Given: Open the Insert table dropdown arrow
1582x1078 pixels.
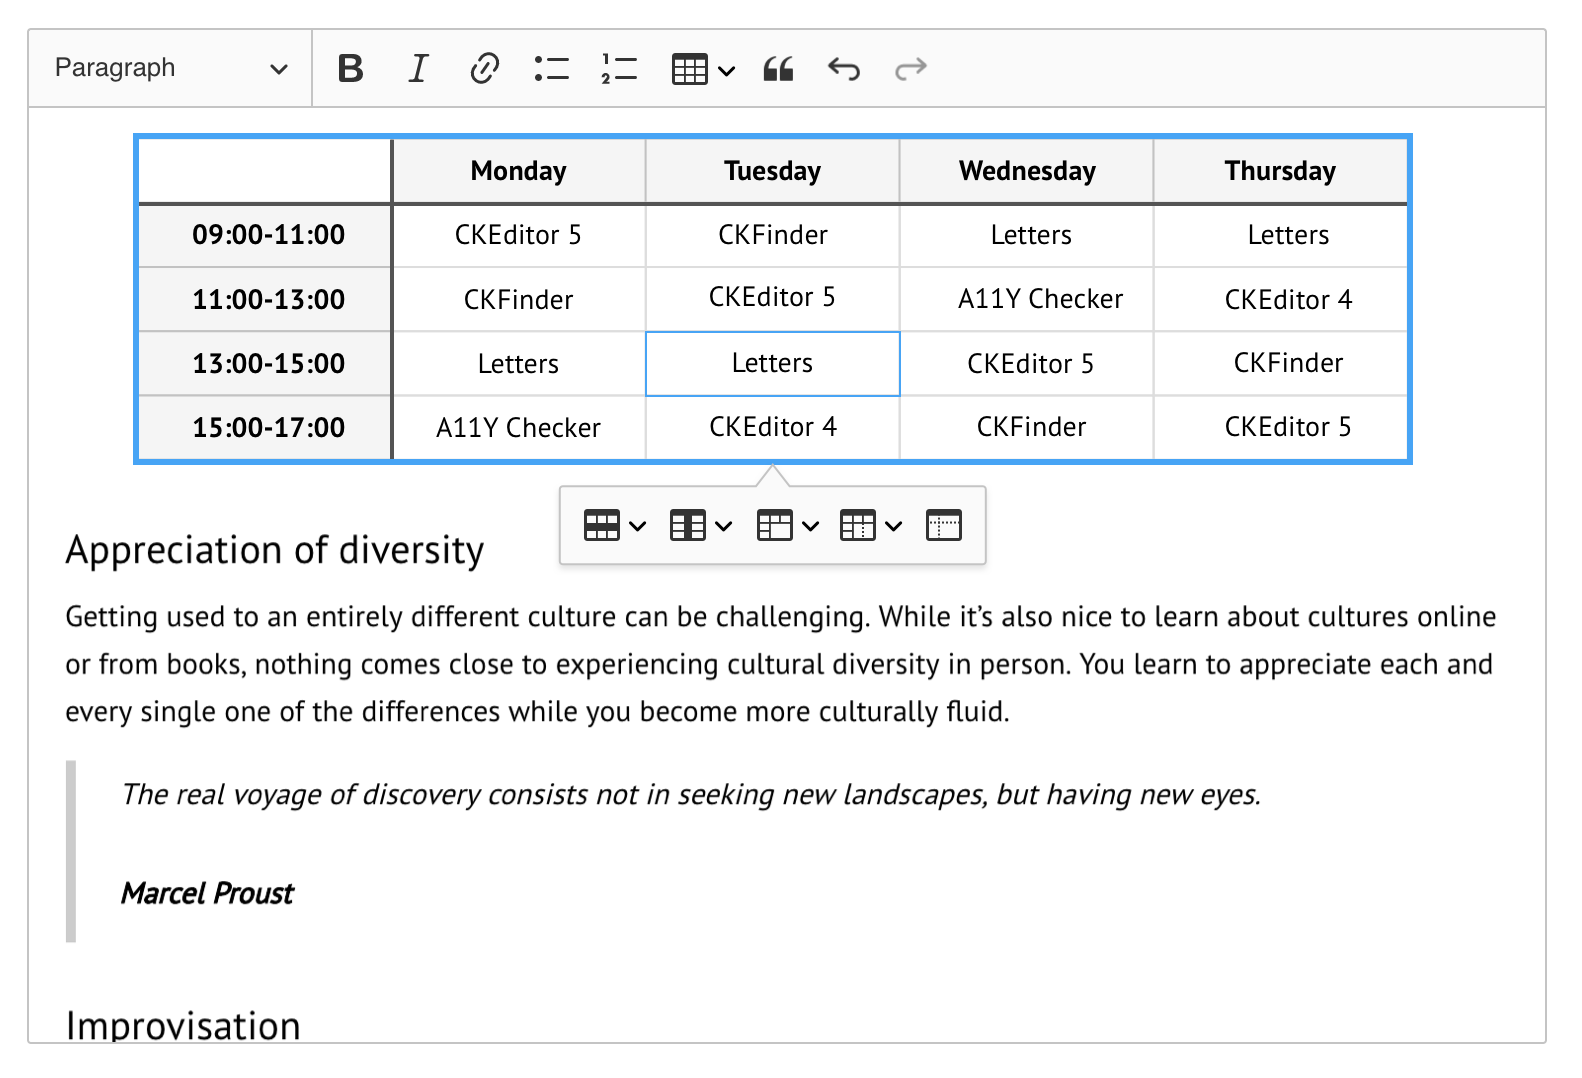Looking at the screenshot, I should click(727, 70).
